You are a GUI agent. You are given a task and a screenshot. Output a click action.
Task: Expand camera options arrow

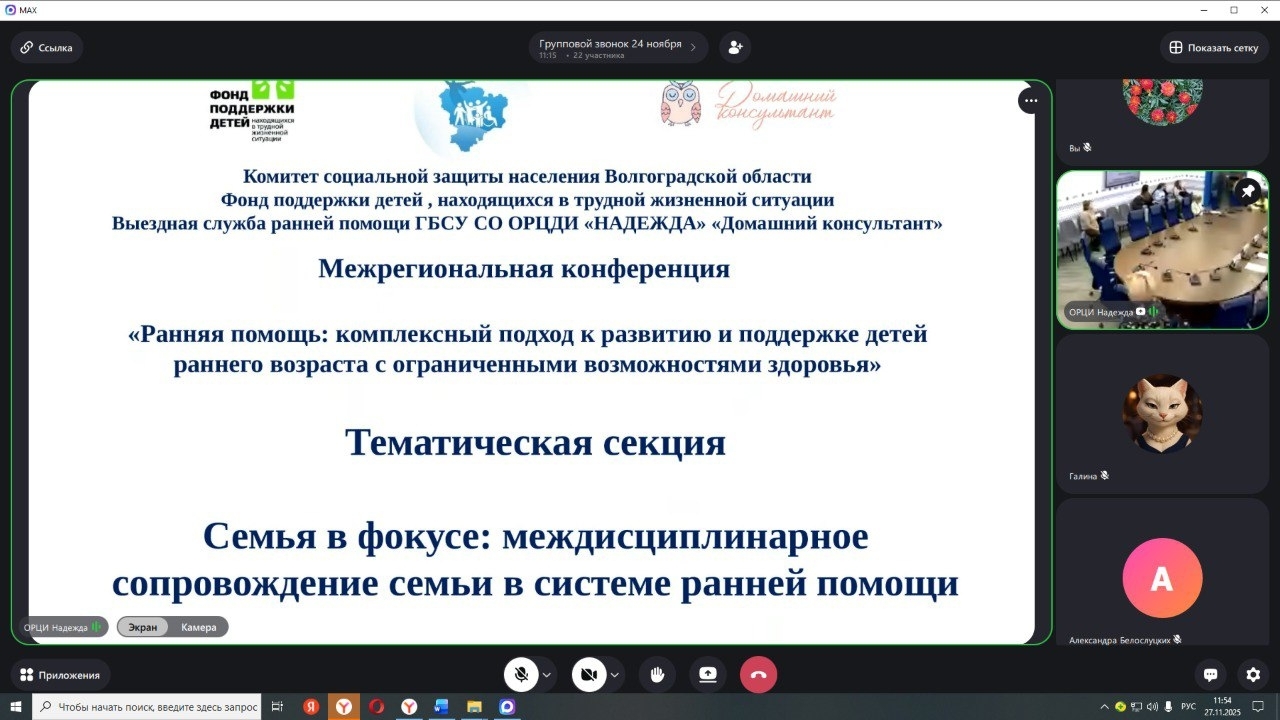(x=614, y=675)
